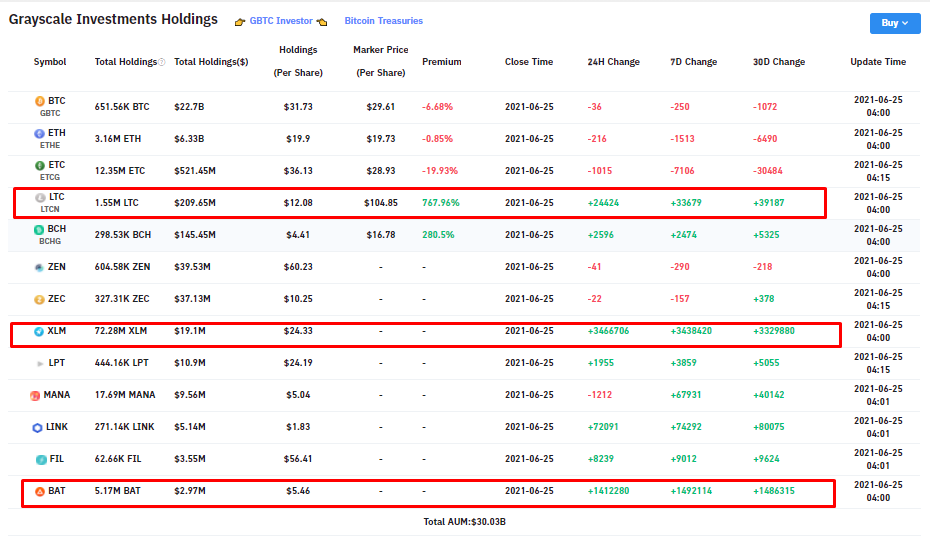Click the Grayscale Investments Holdings title
Screen dimensions: 930x538
pos(113,20)
